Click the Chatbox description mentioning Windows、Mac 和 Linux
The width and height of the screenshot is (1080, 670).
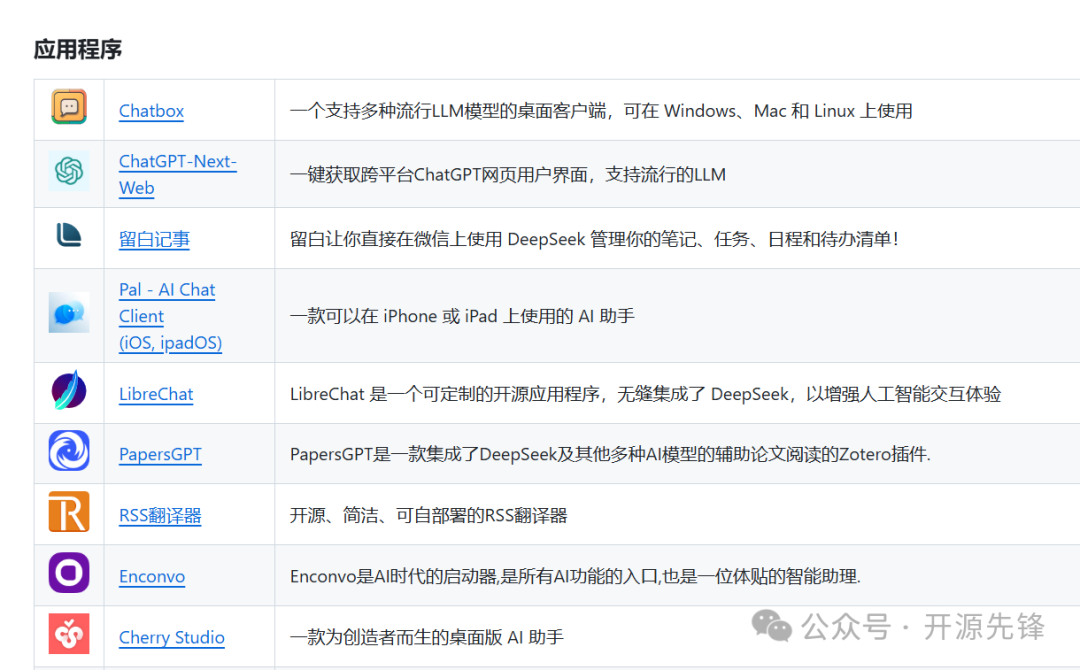[601, 111]
